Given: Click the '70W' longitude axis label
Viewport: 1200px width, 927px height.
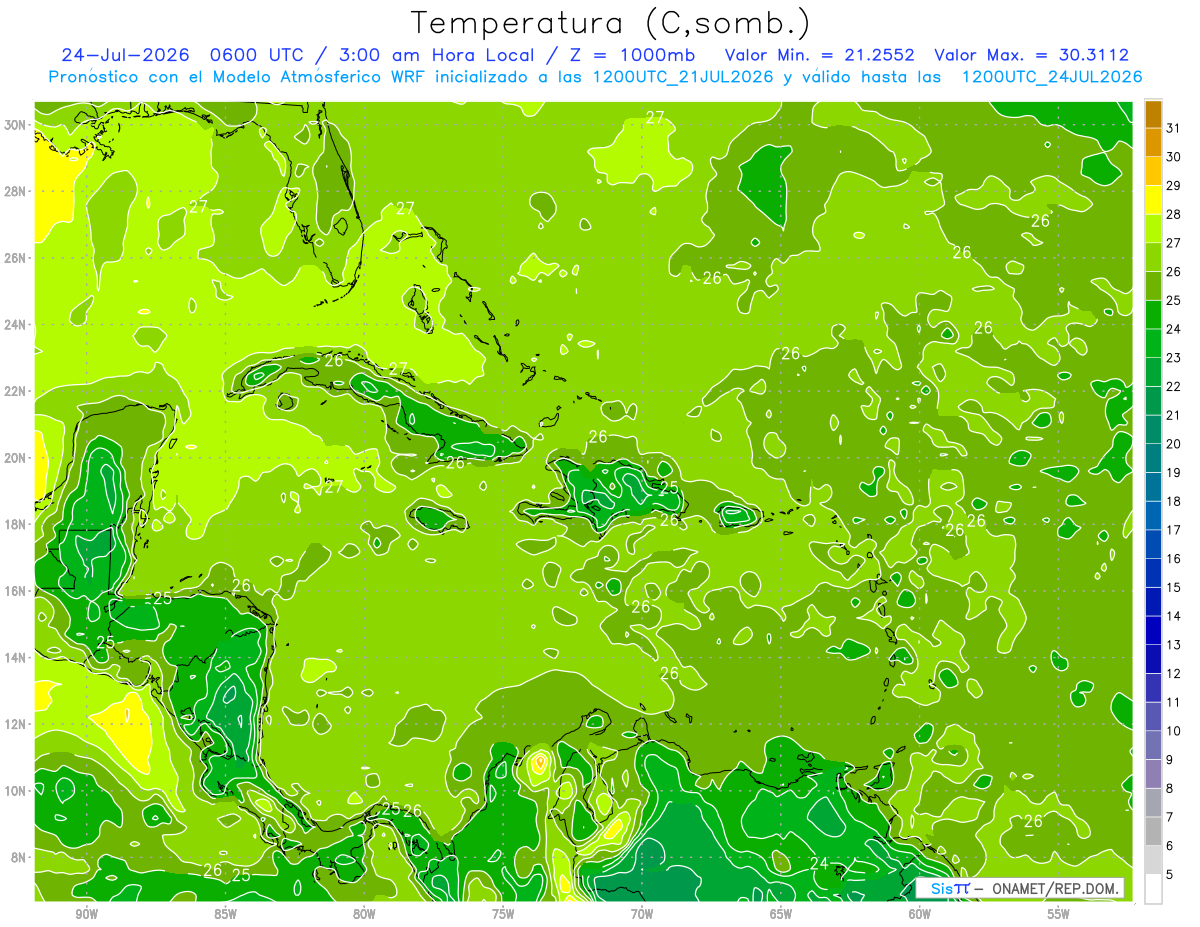Looking at the screenshot, I should 642,914.
